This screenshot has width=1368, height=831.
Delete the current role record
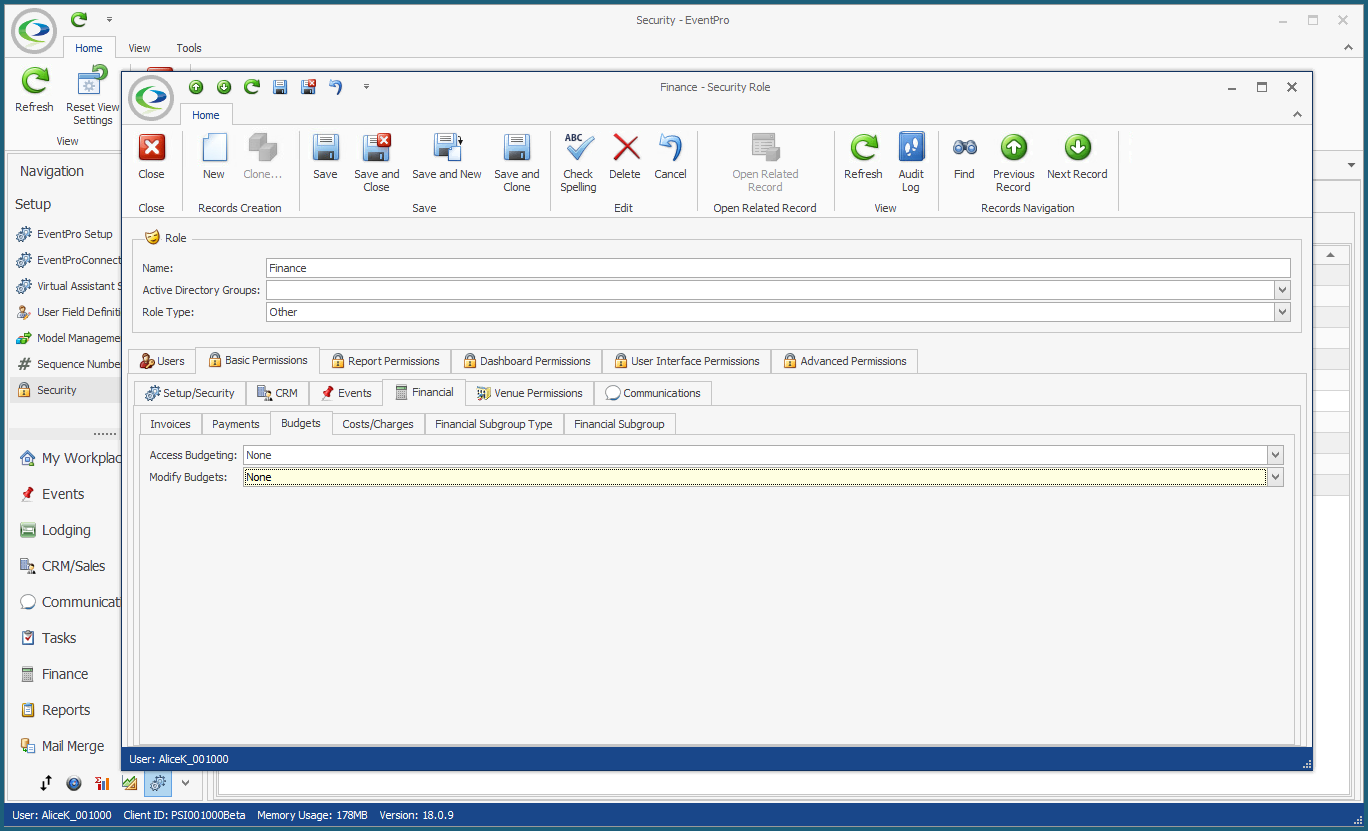pyautogui.click(x=625, y=157)
